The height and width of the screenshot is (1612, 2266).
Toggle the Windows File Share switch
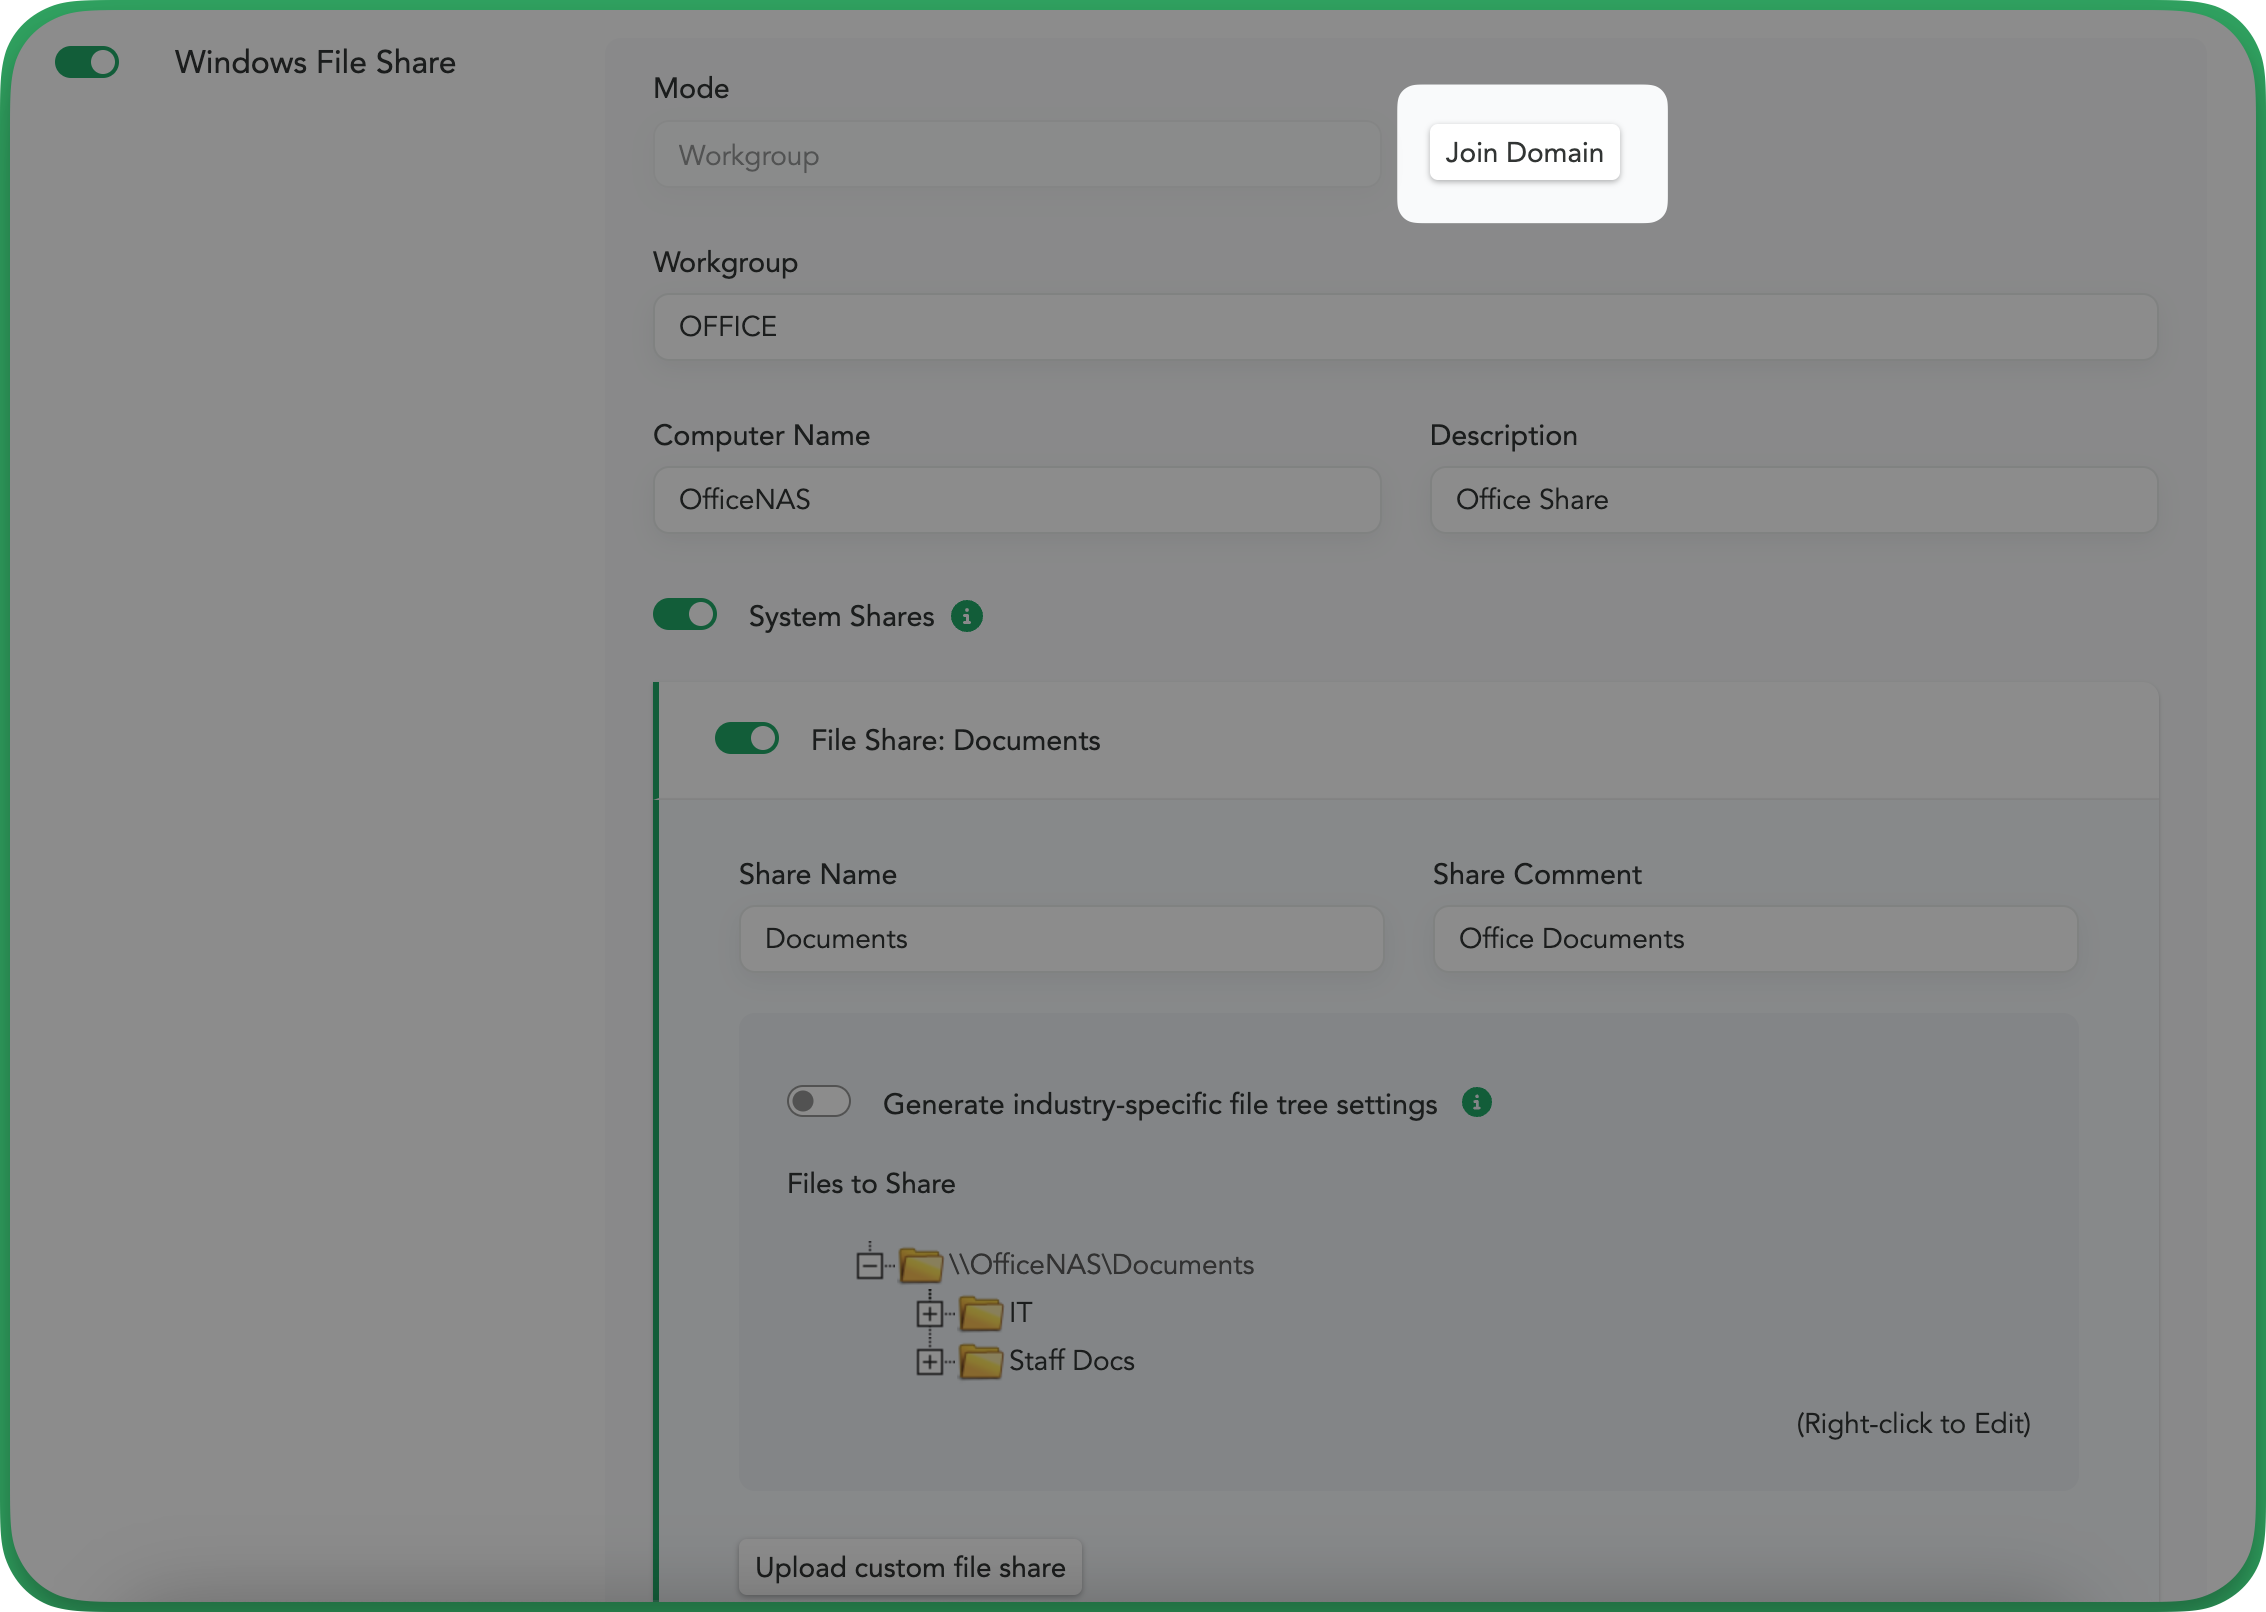click(87, 62)
